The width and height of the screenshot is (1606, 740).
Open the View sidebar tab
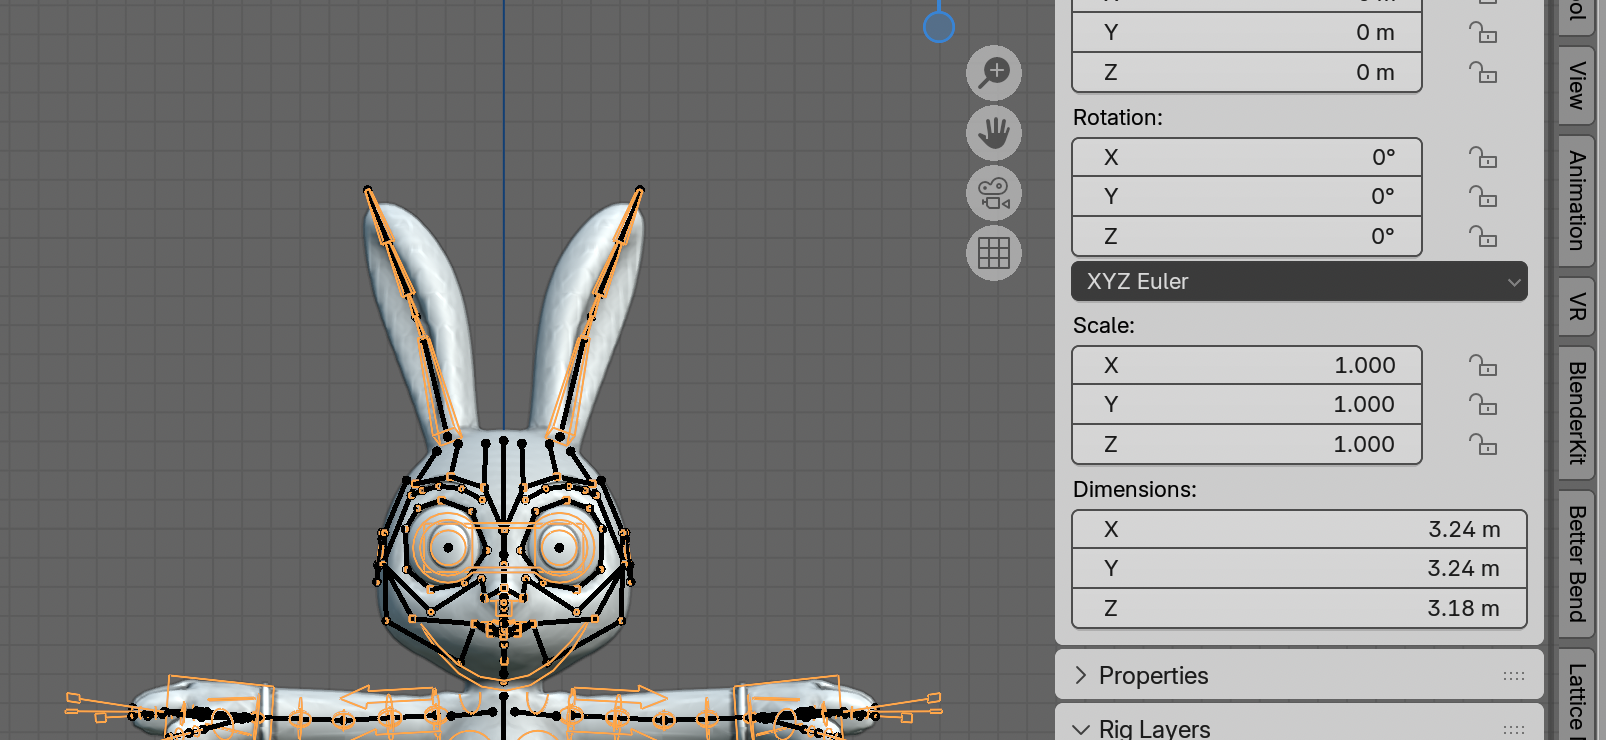tap(1577, 86)
